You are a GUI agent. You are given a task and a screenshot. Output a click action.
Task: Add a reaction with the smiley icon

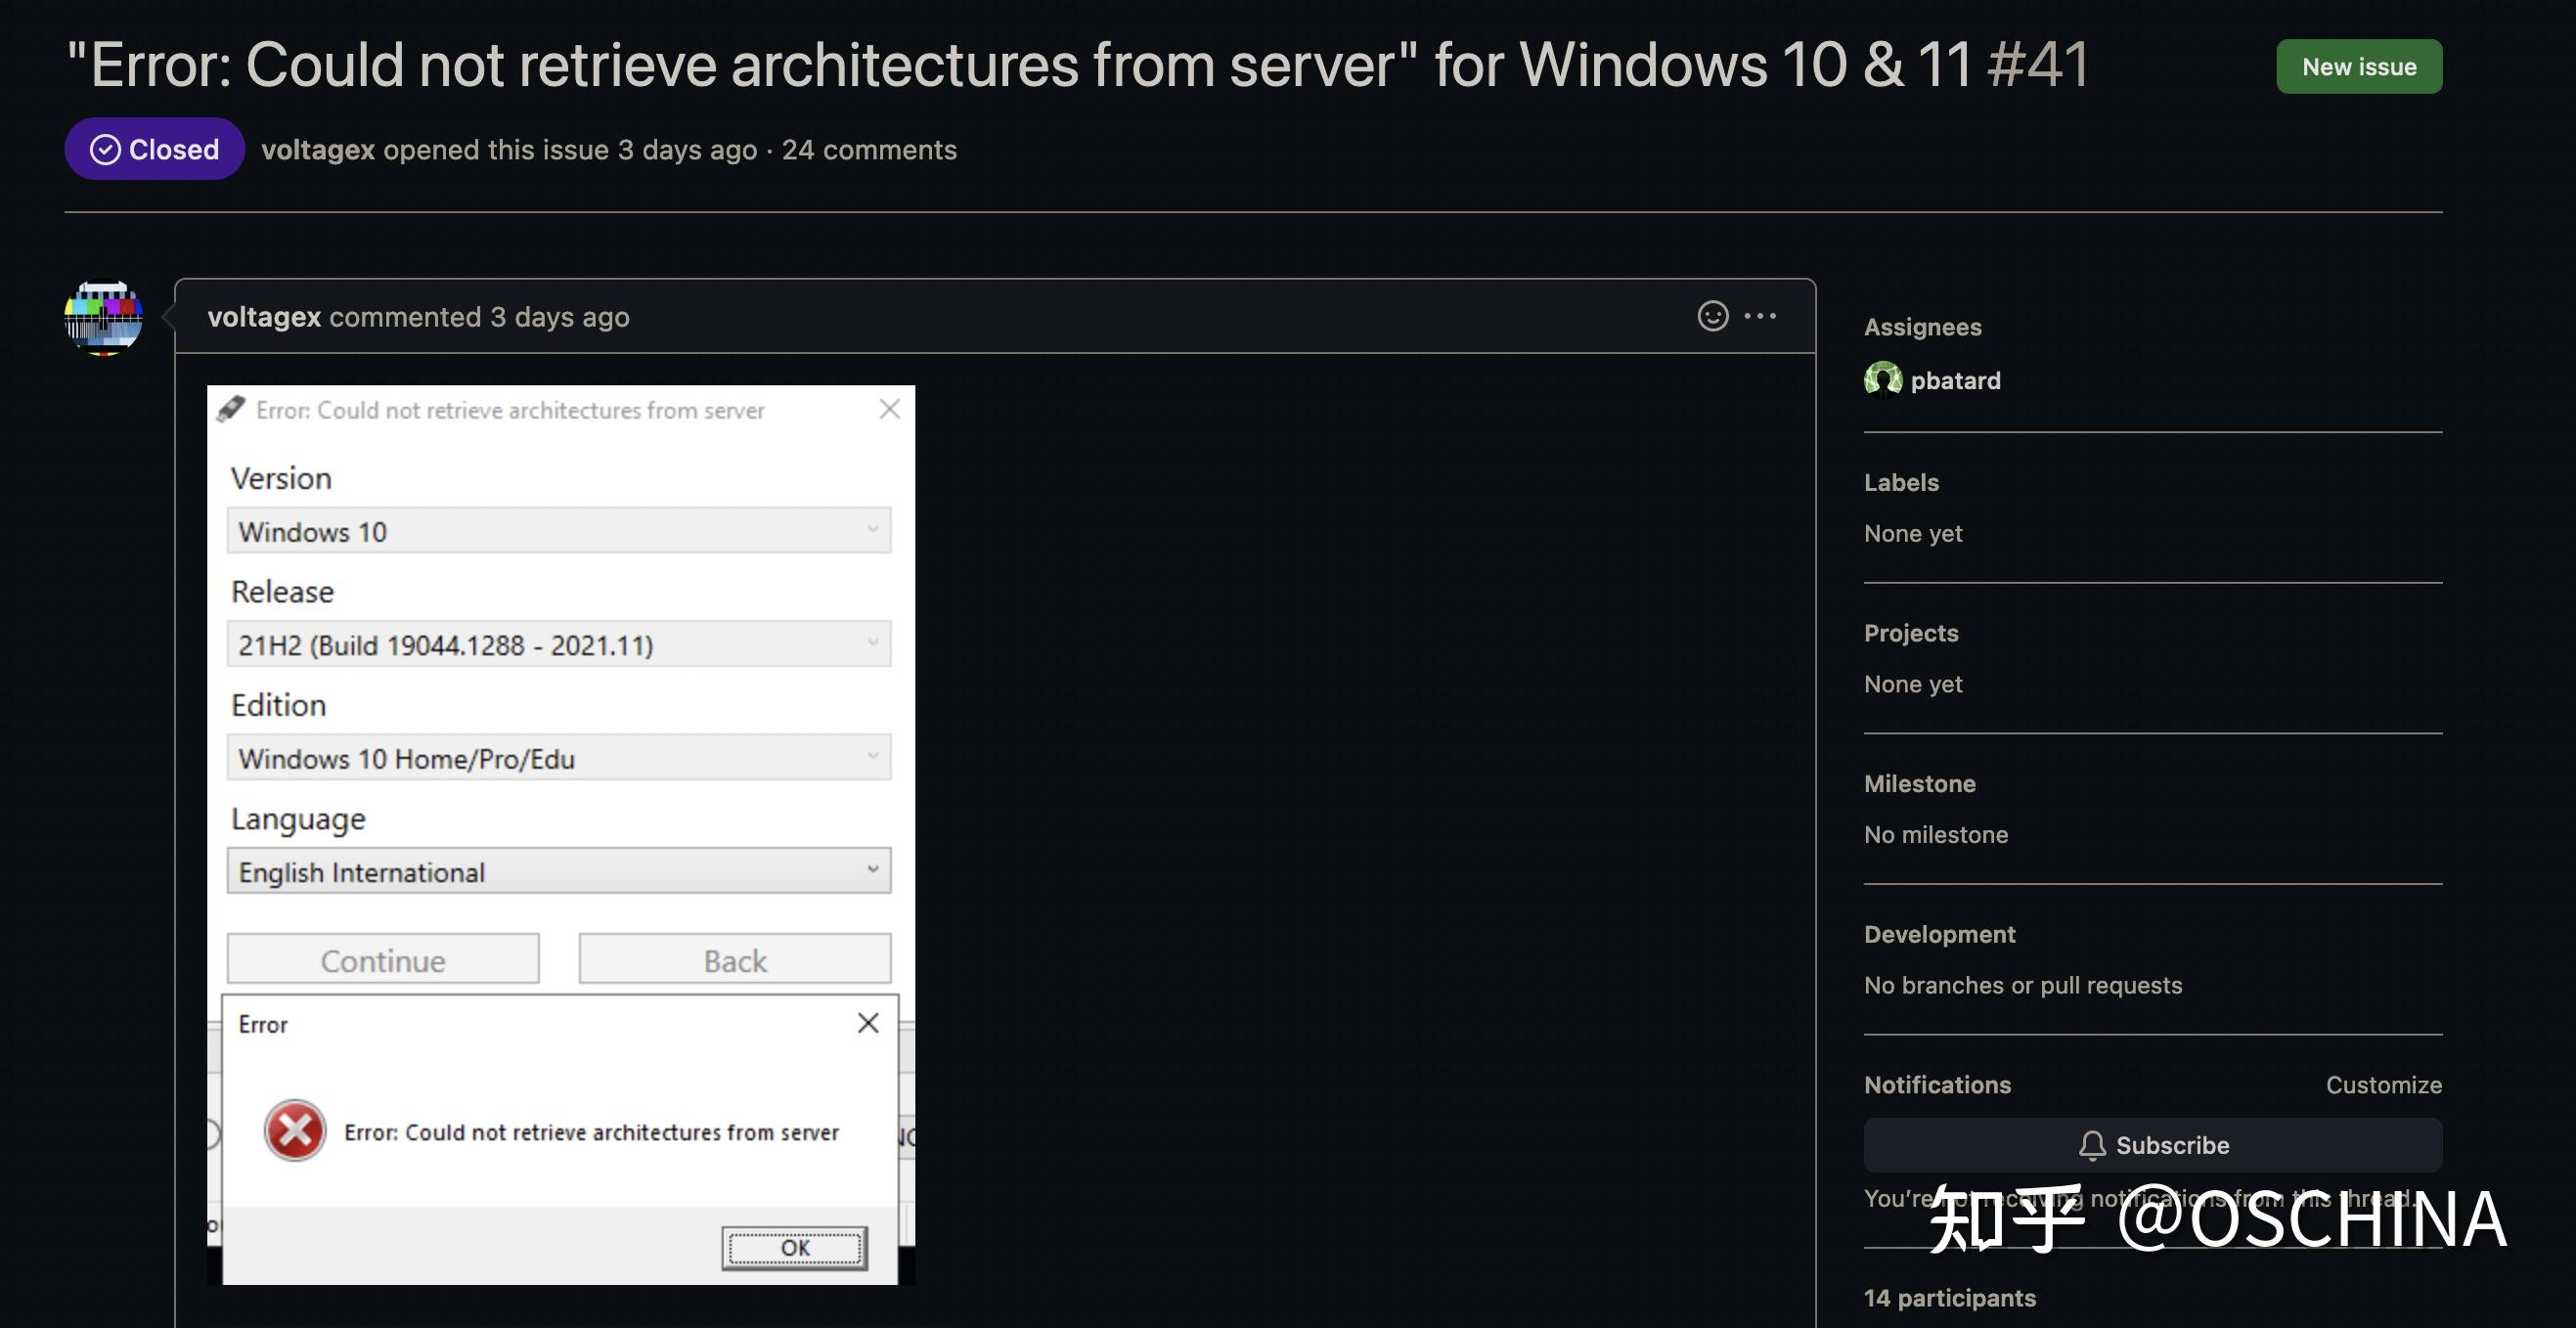coord(1713,315)
